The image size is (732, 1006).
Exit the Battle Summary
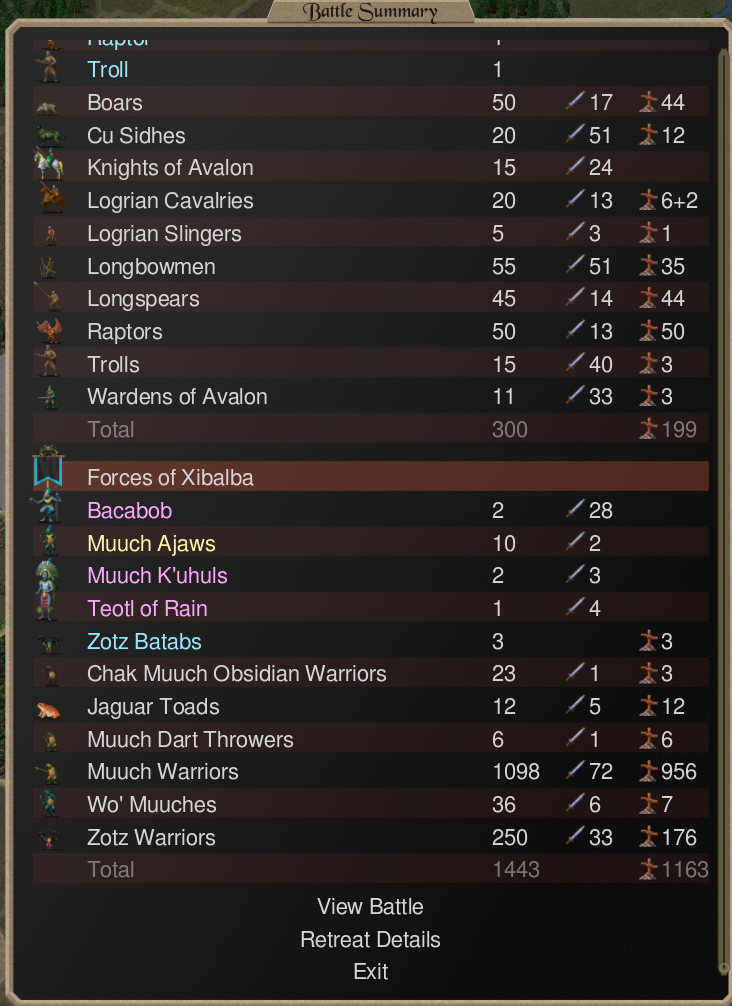pyautogui.click(x=370, y=971)
